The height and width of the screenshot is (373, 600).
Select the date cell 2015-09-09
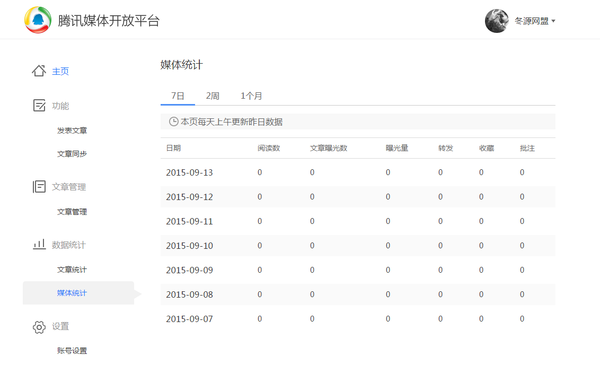[189, 270]
